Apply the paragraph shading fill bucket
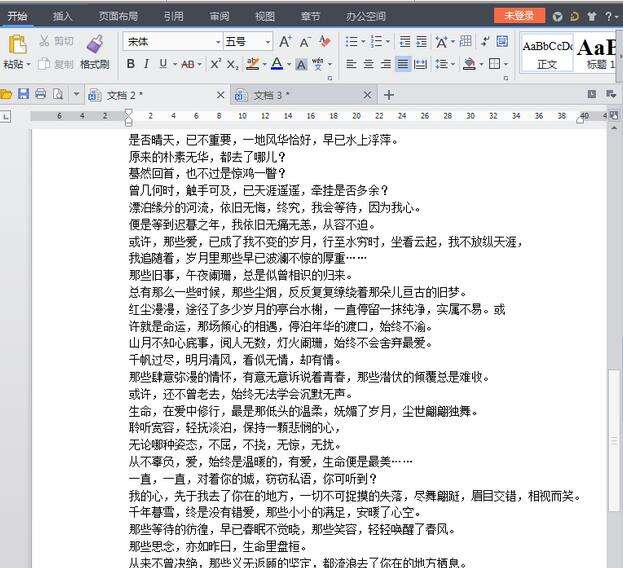The height and width of the screenshot is (568, 623). 470,64
